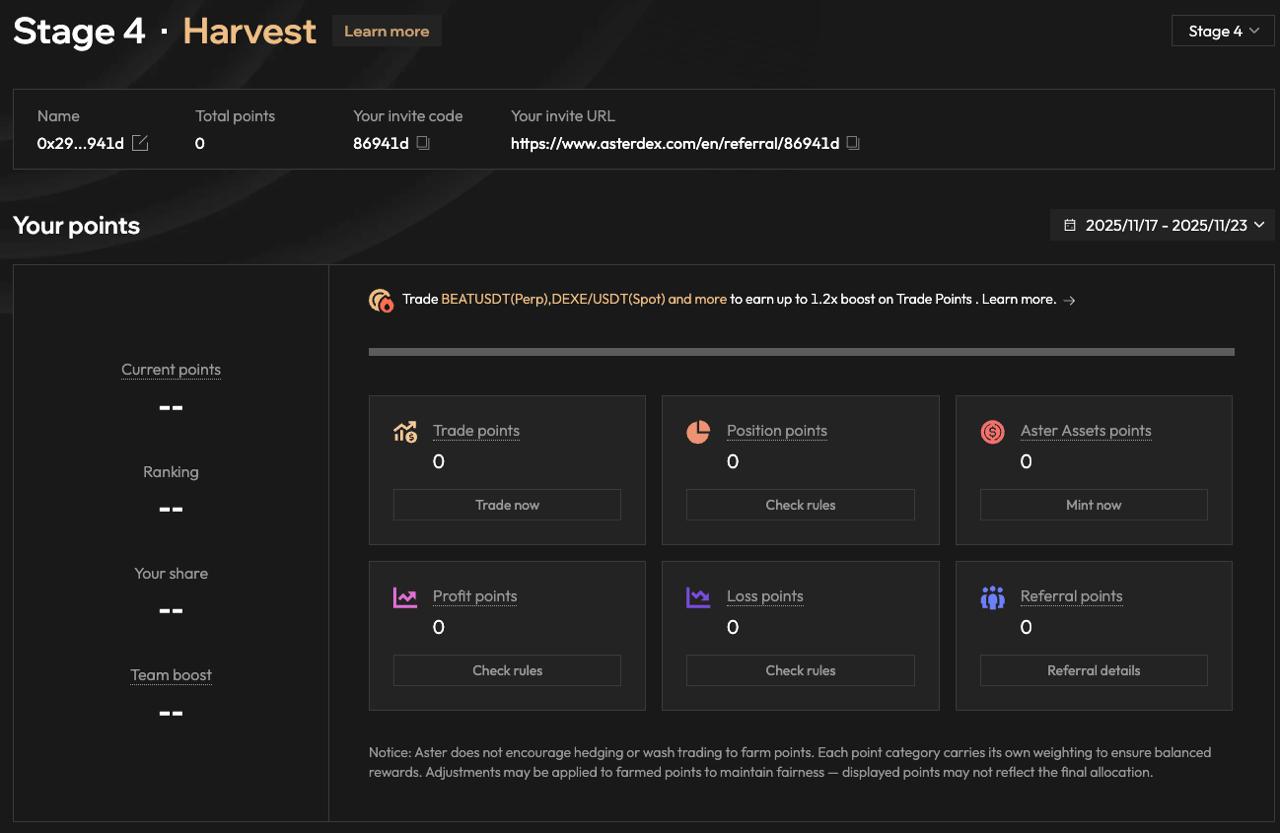Viewport: 1280px width, 833px height.
Task: Click the Referral points people icon
Action: 992,598
